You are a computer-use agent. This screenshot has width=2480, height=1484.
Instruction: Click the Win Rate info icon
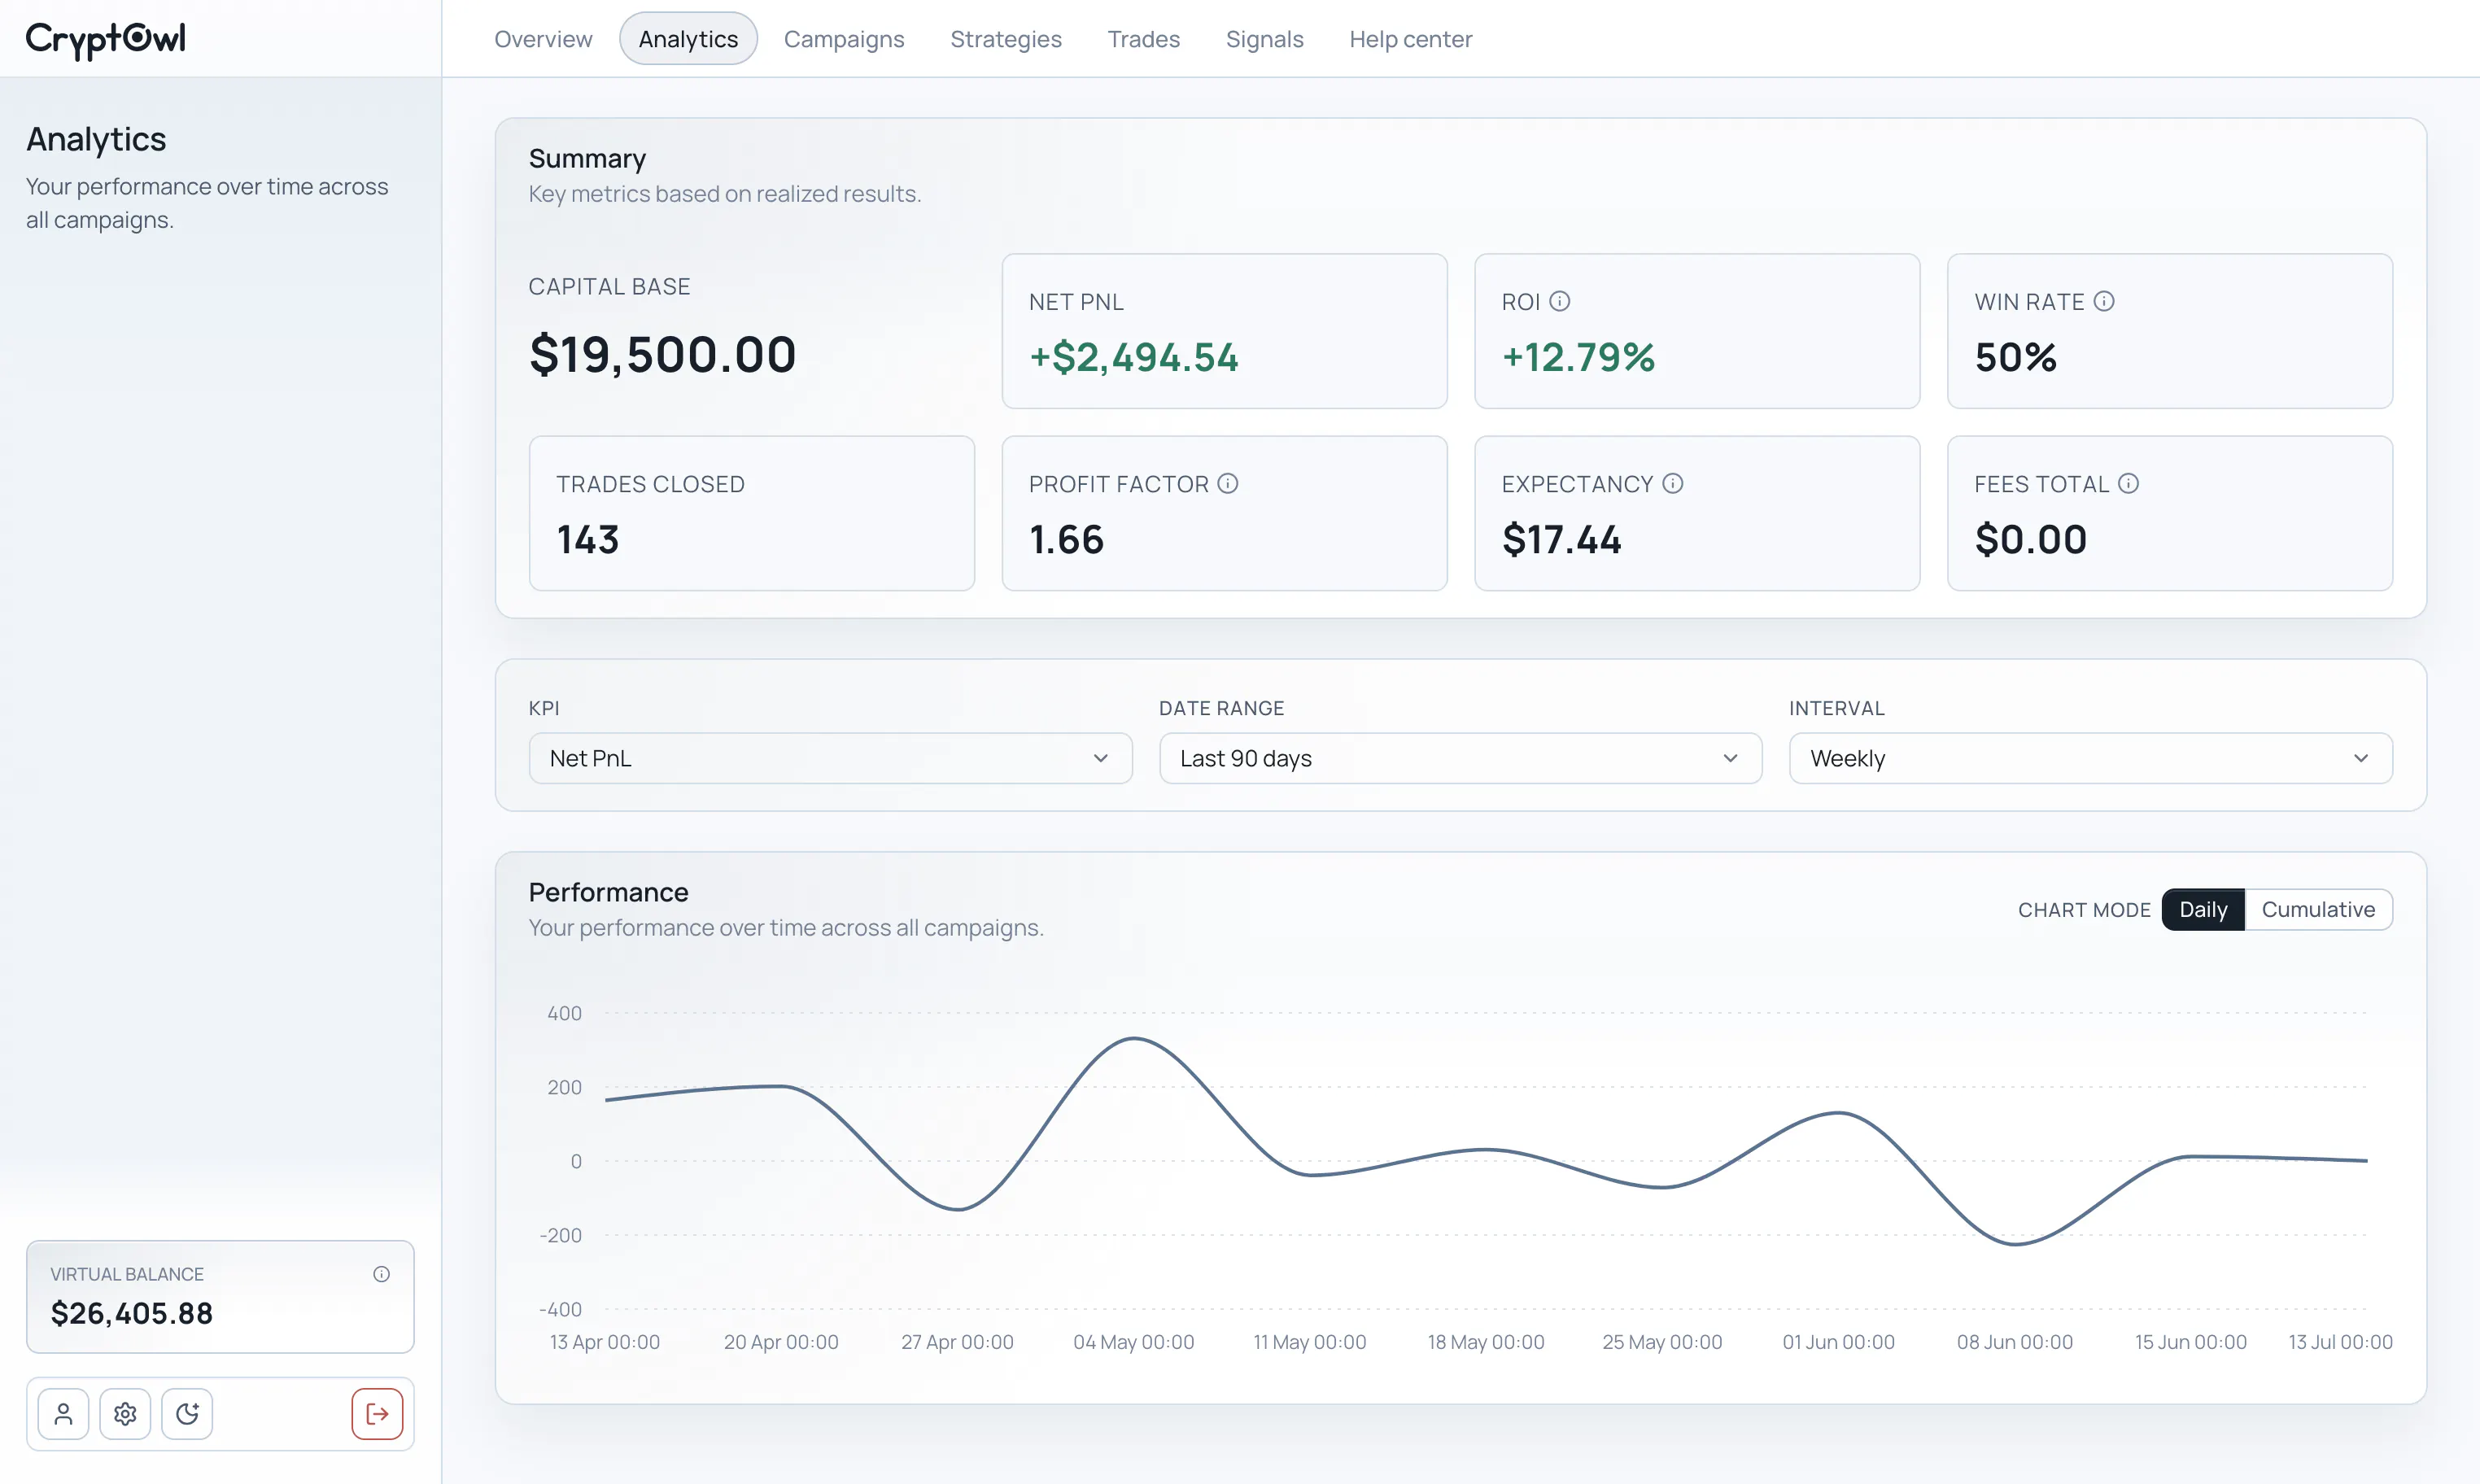click(2104, 301)
